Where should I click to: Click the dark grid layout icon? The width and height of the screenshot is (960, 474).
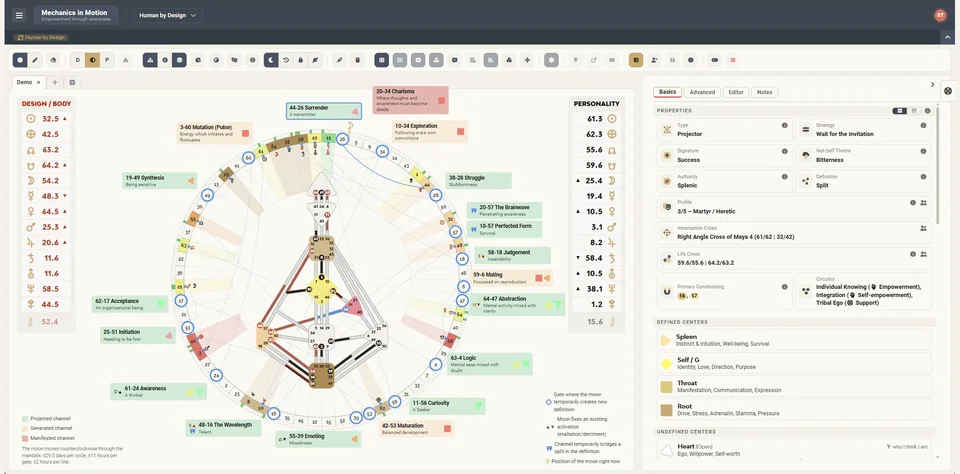tap(382, 60)
